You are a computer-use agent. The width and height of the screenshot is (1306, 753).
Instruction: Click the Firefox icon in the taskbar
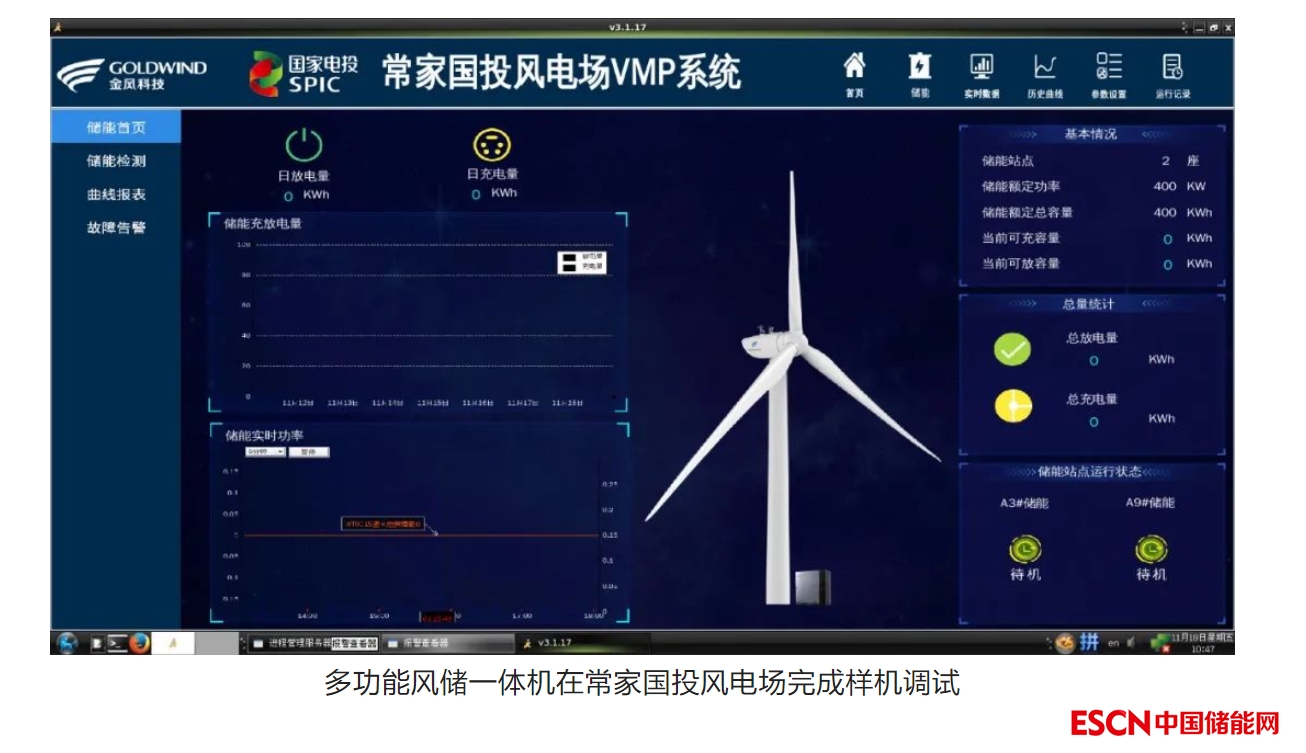tap(139, 643)
